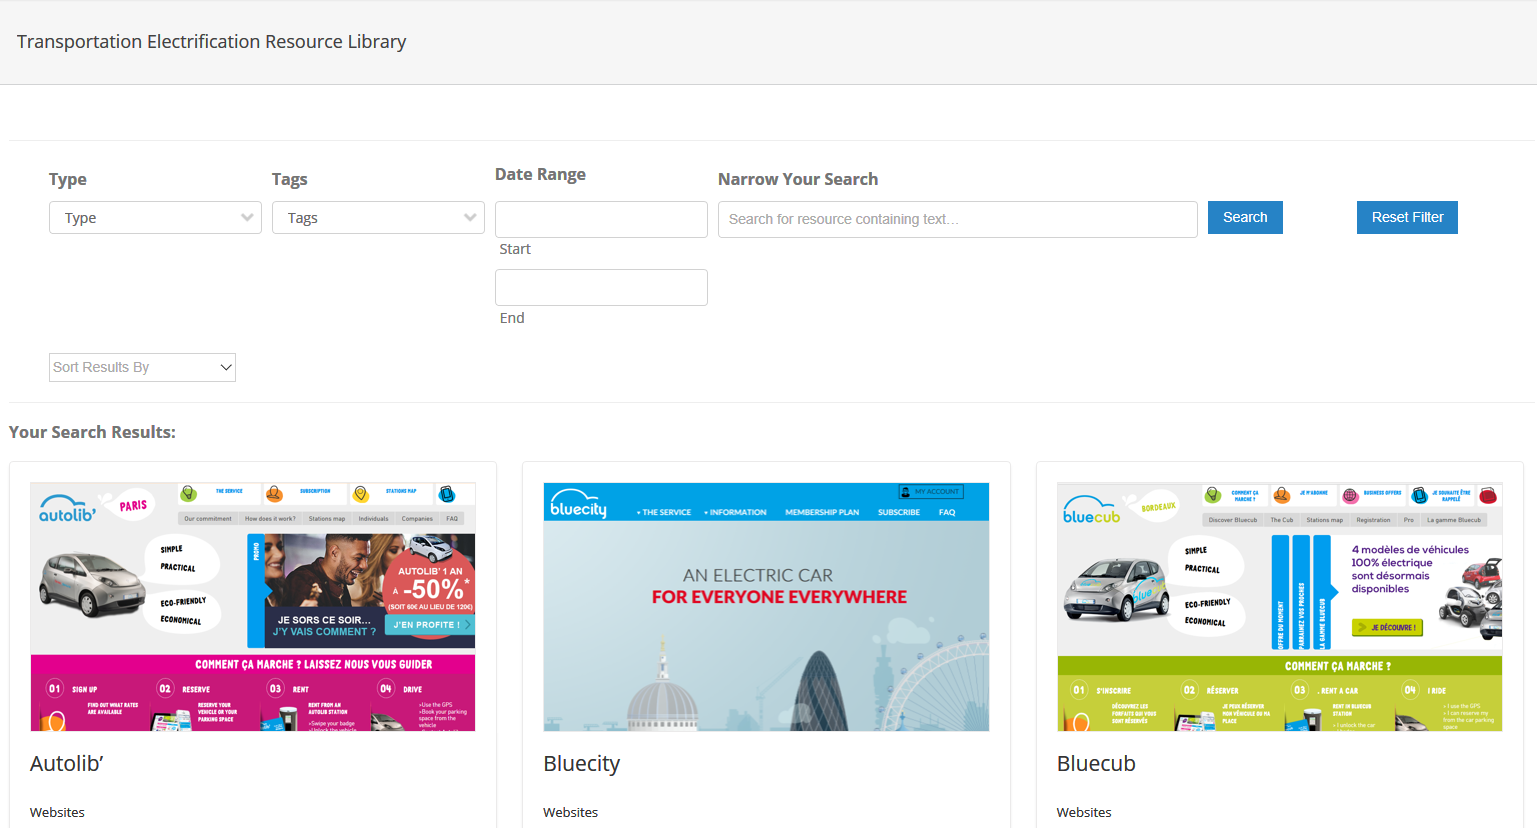
Task: Click the Websites label under Bluecity
Action: (x=571, y=812)
